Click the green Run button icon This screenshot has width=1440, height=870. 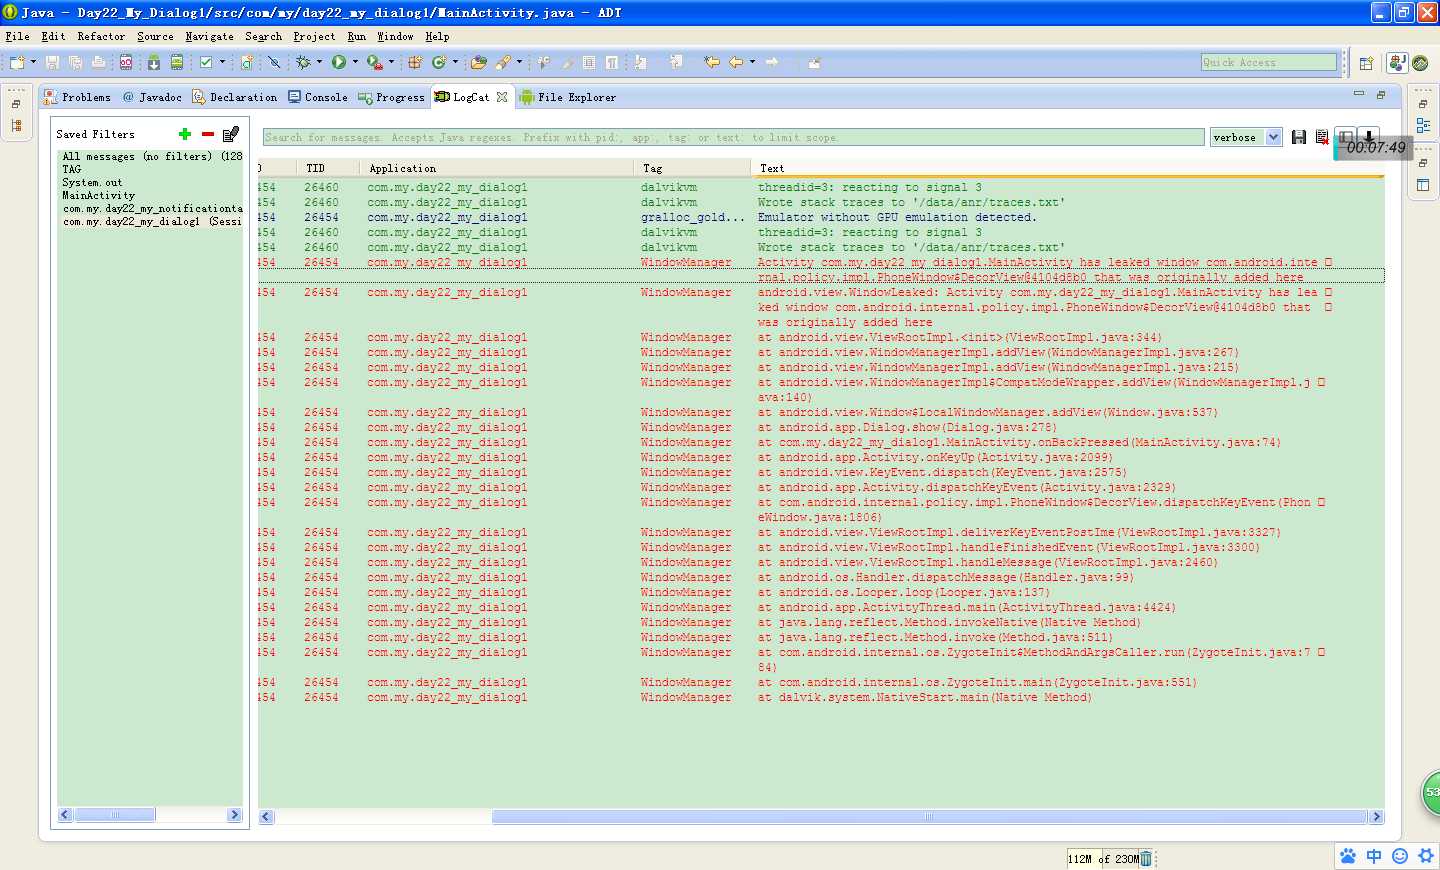tap(339, 62)
